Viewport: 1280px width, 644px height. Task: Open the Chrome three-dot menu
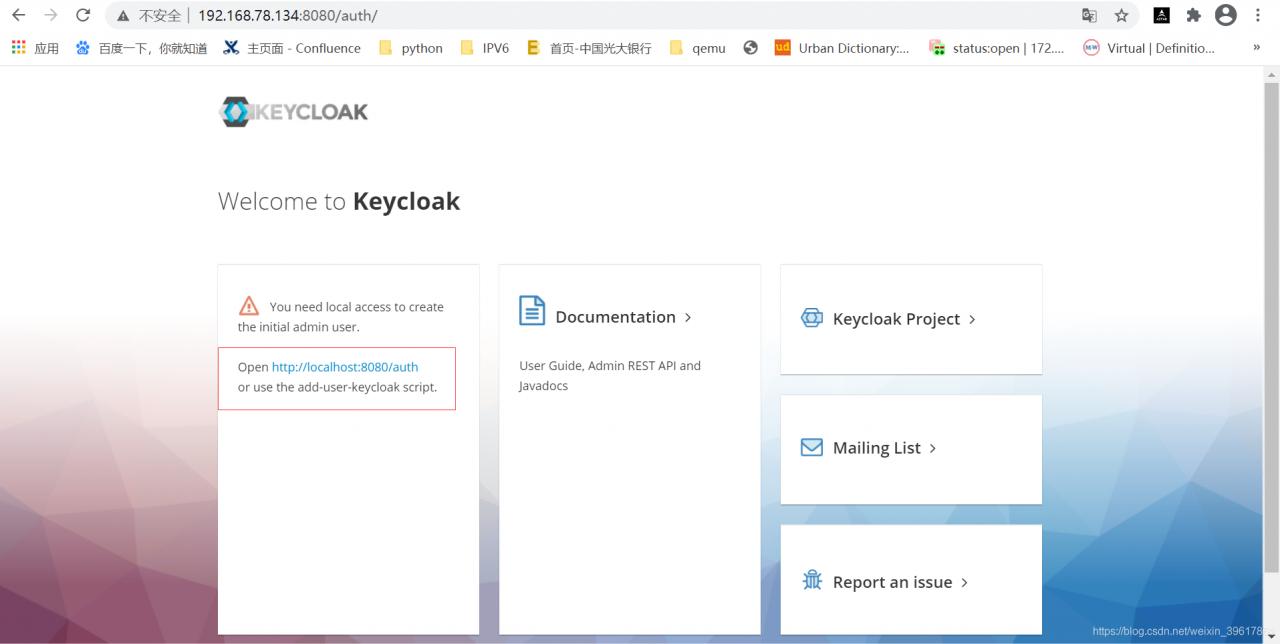tap(1258, 15)
